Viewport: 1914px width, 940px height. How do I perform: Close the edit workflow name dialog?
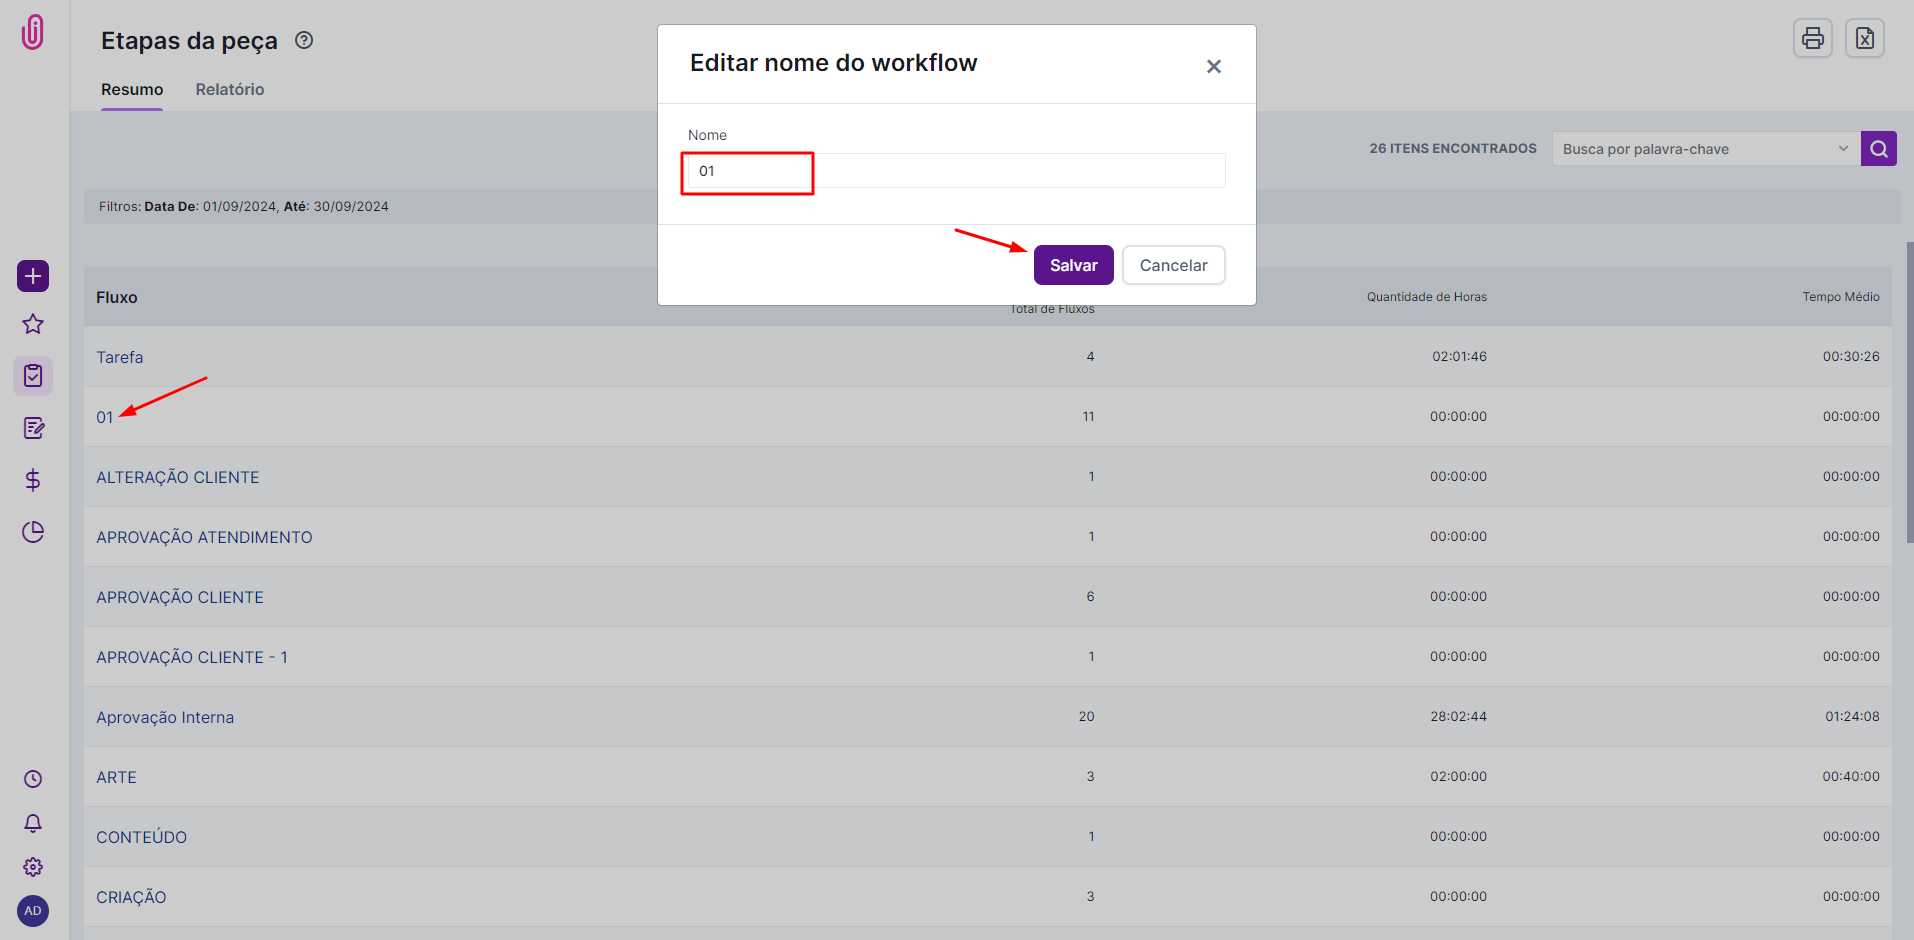pyautogui.click(x=1213, y=66)
